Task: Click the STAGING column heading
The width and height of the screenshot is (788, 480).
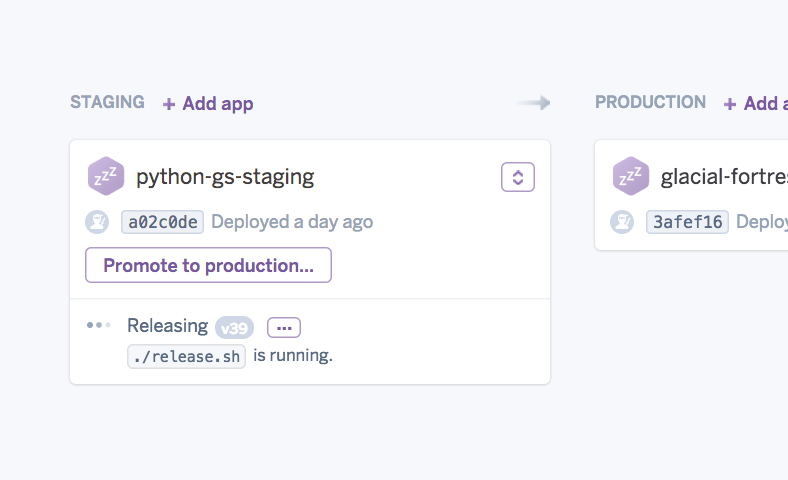Action: tap(107, 102)
